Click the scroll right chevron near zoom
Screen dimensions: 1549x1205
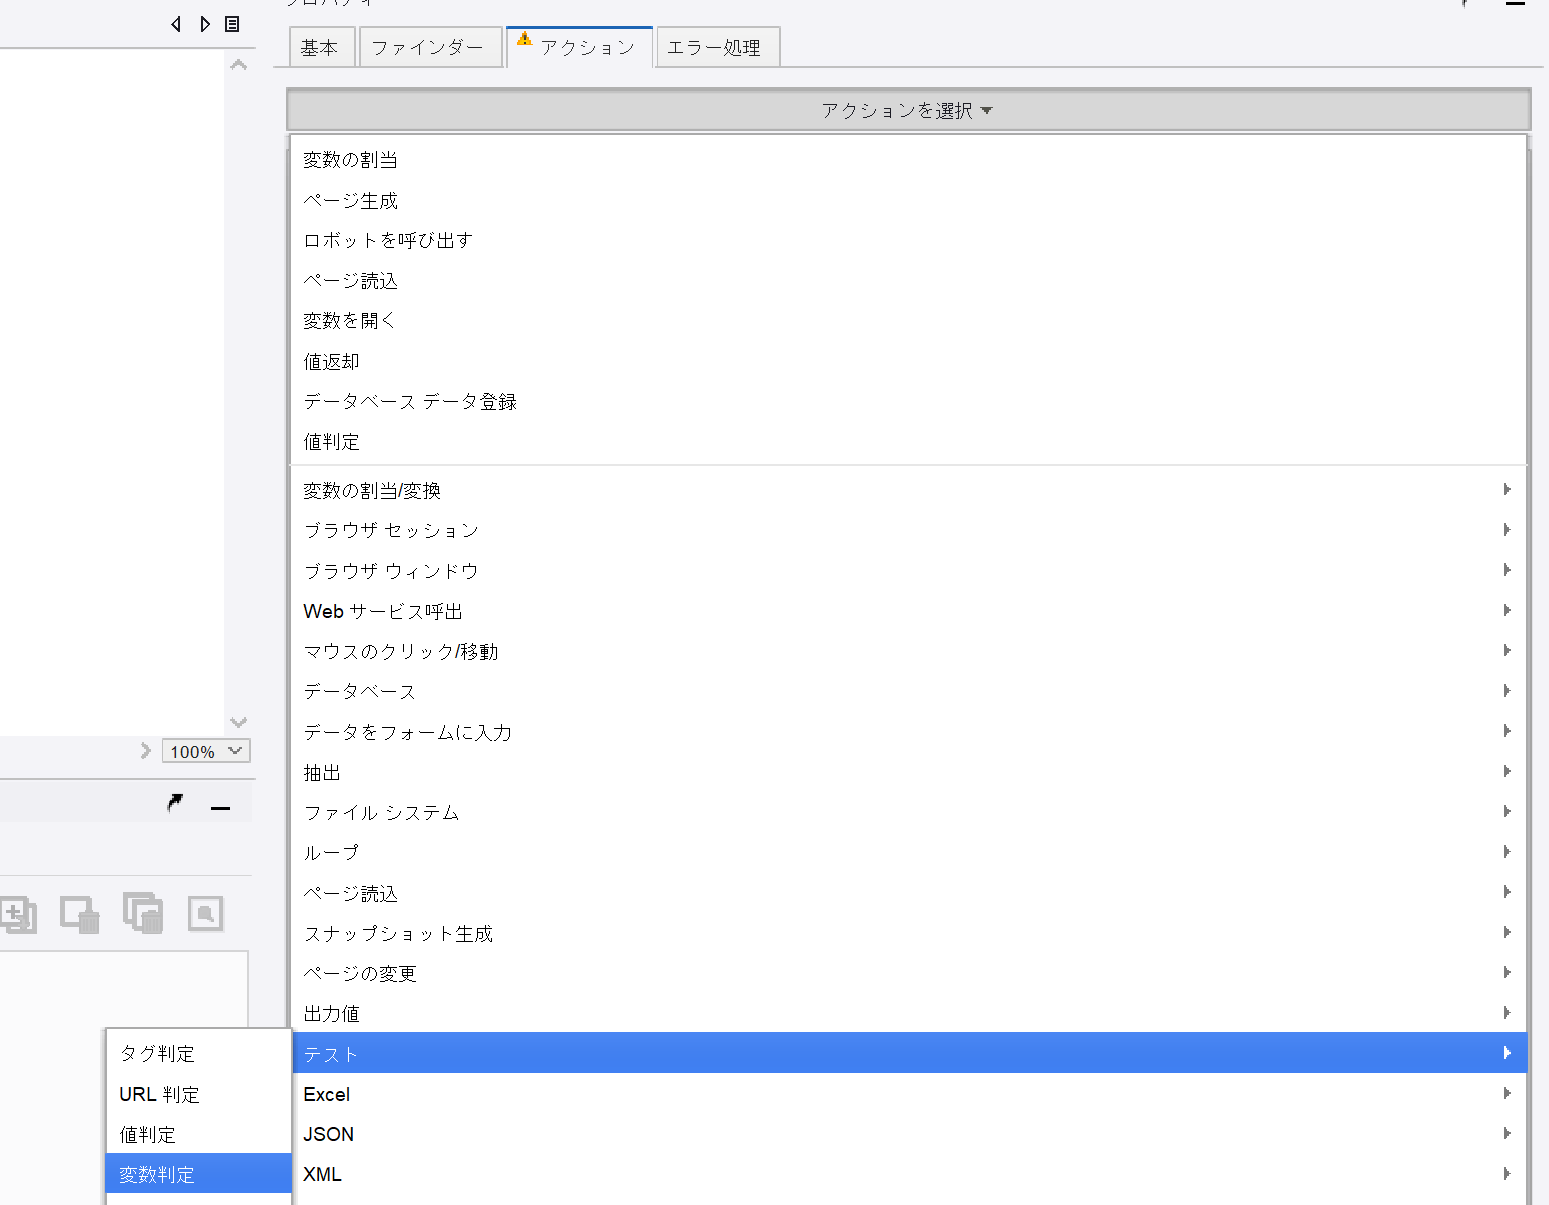(146, 750)
